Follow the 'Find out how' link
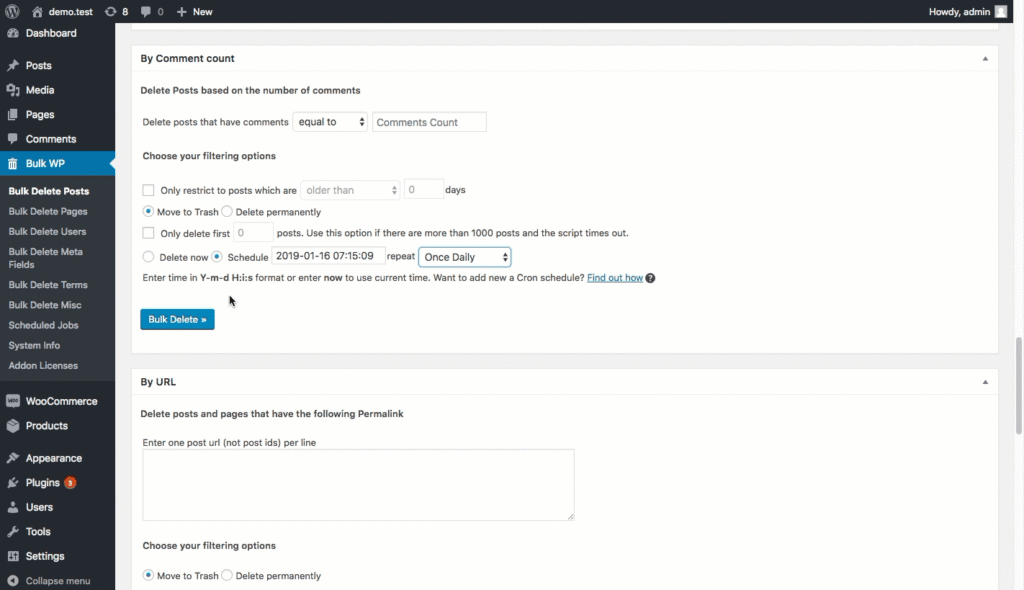Image resolution: width=1024 pixels, height=590 pixels. (x=614, y=278)
